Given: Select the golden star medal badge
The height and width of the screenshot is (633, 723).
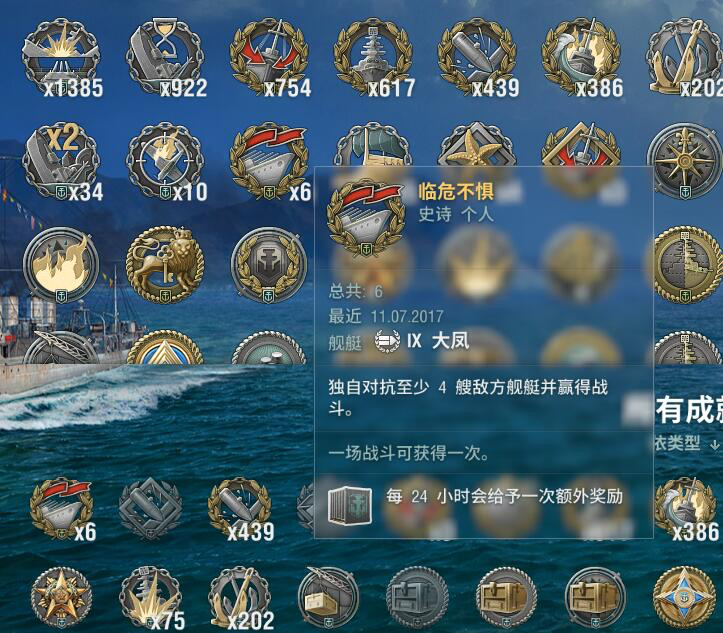Looking at the screenshot, I should (x=61, y=597).
